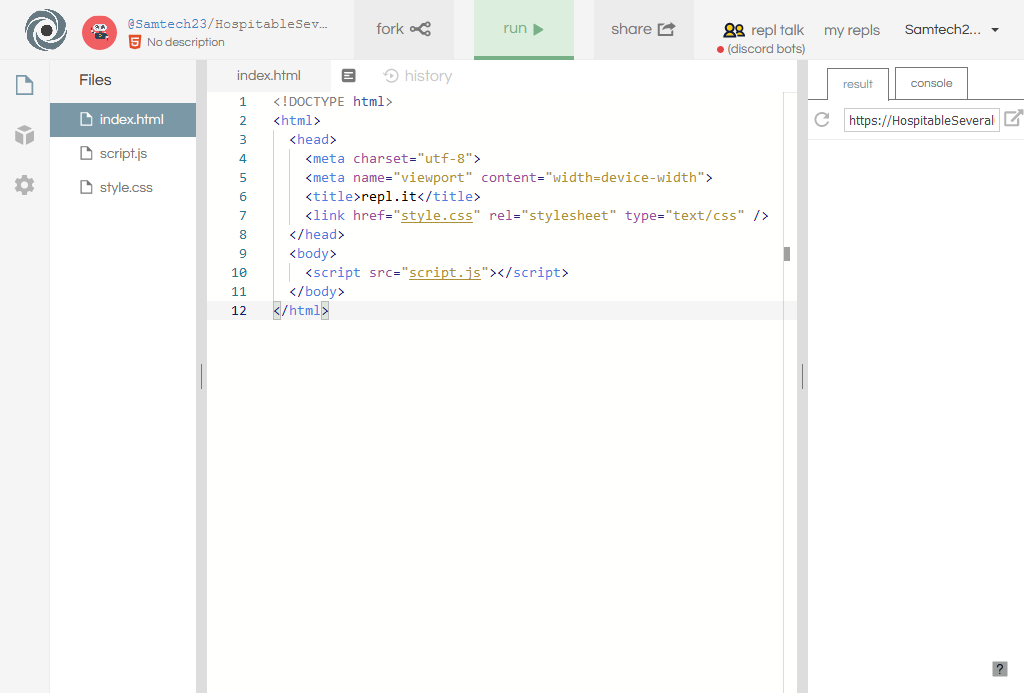The width and height of the screenshot is (1024, 693).
Task: Open script.js file
Action: (123, 153)
